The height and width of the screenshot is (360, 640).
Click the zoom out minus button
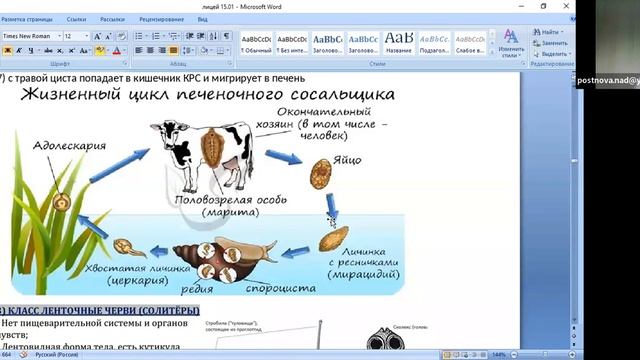click(x=514, y=354)
